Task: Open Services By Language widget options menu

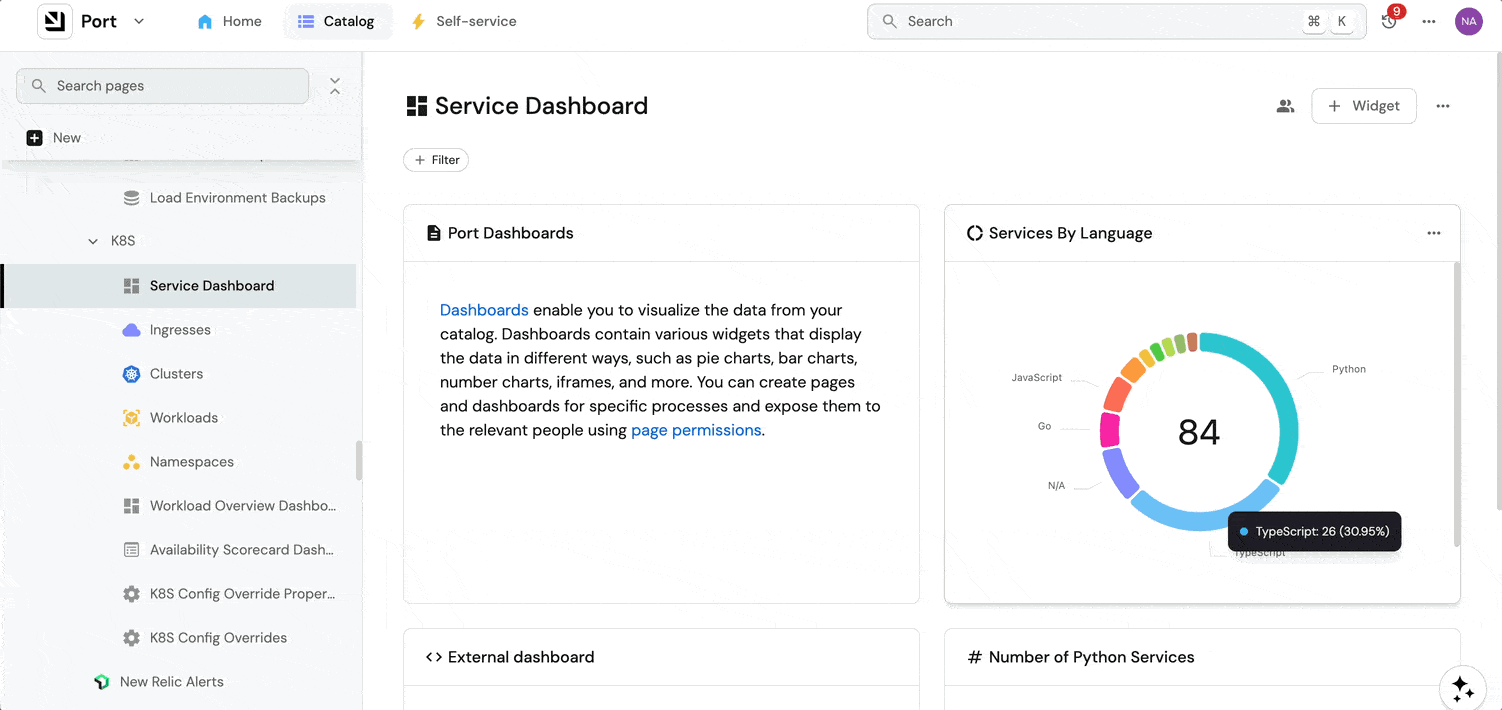Action: 1433,233
